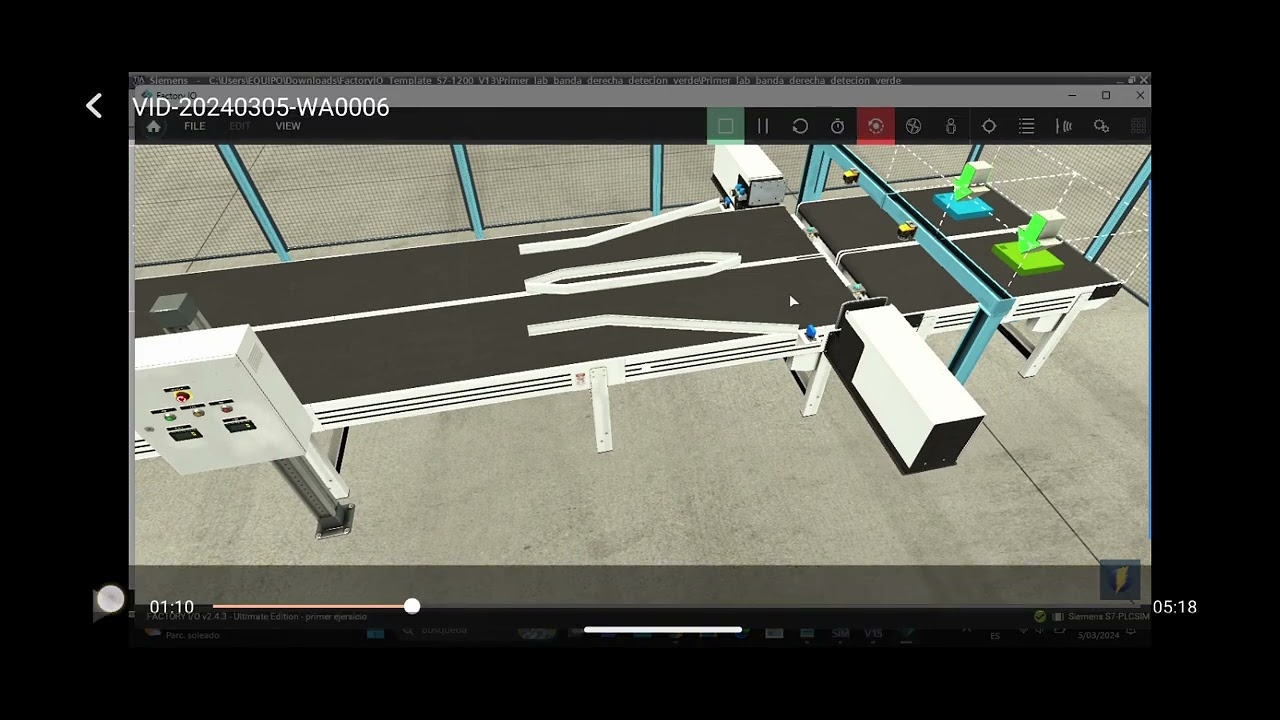1280x720 pixels.
Task: Maximize the Factory I/O window
Action: click(1106, 95)
